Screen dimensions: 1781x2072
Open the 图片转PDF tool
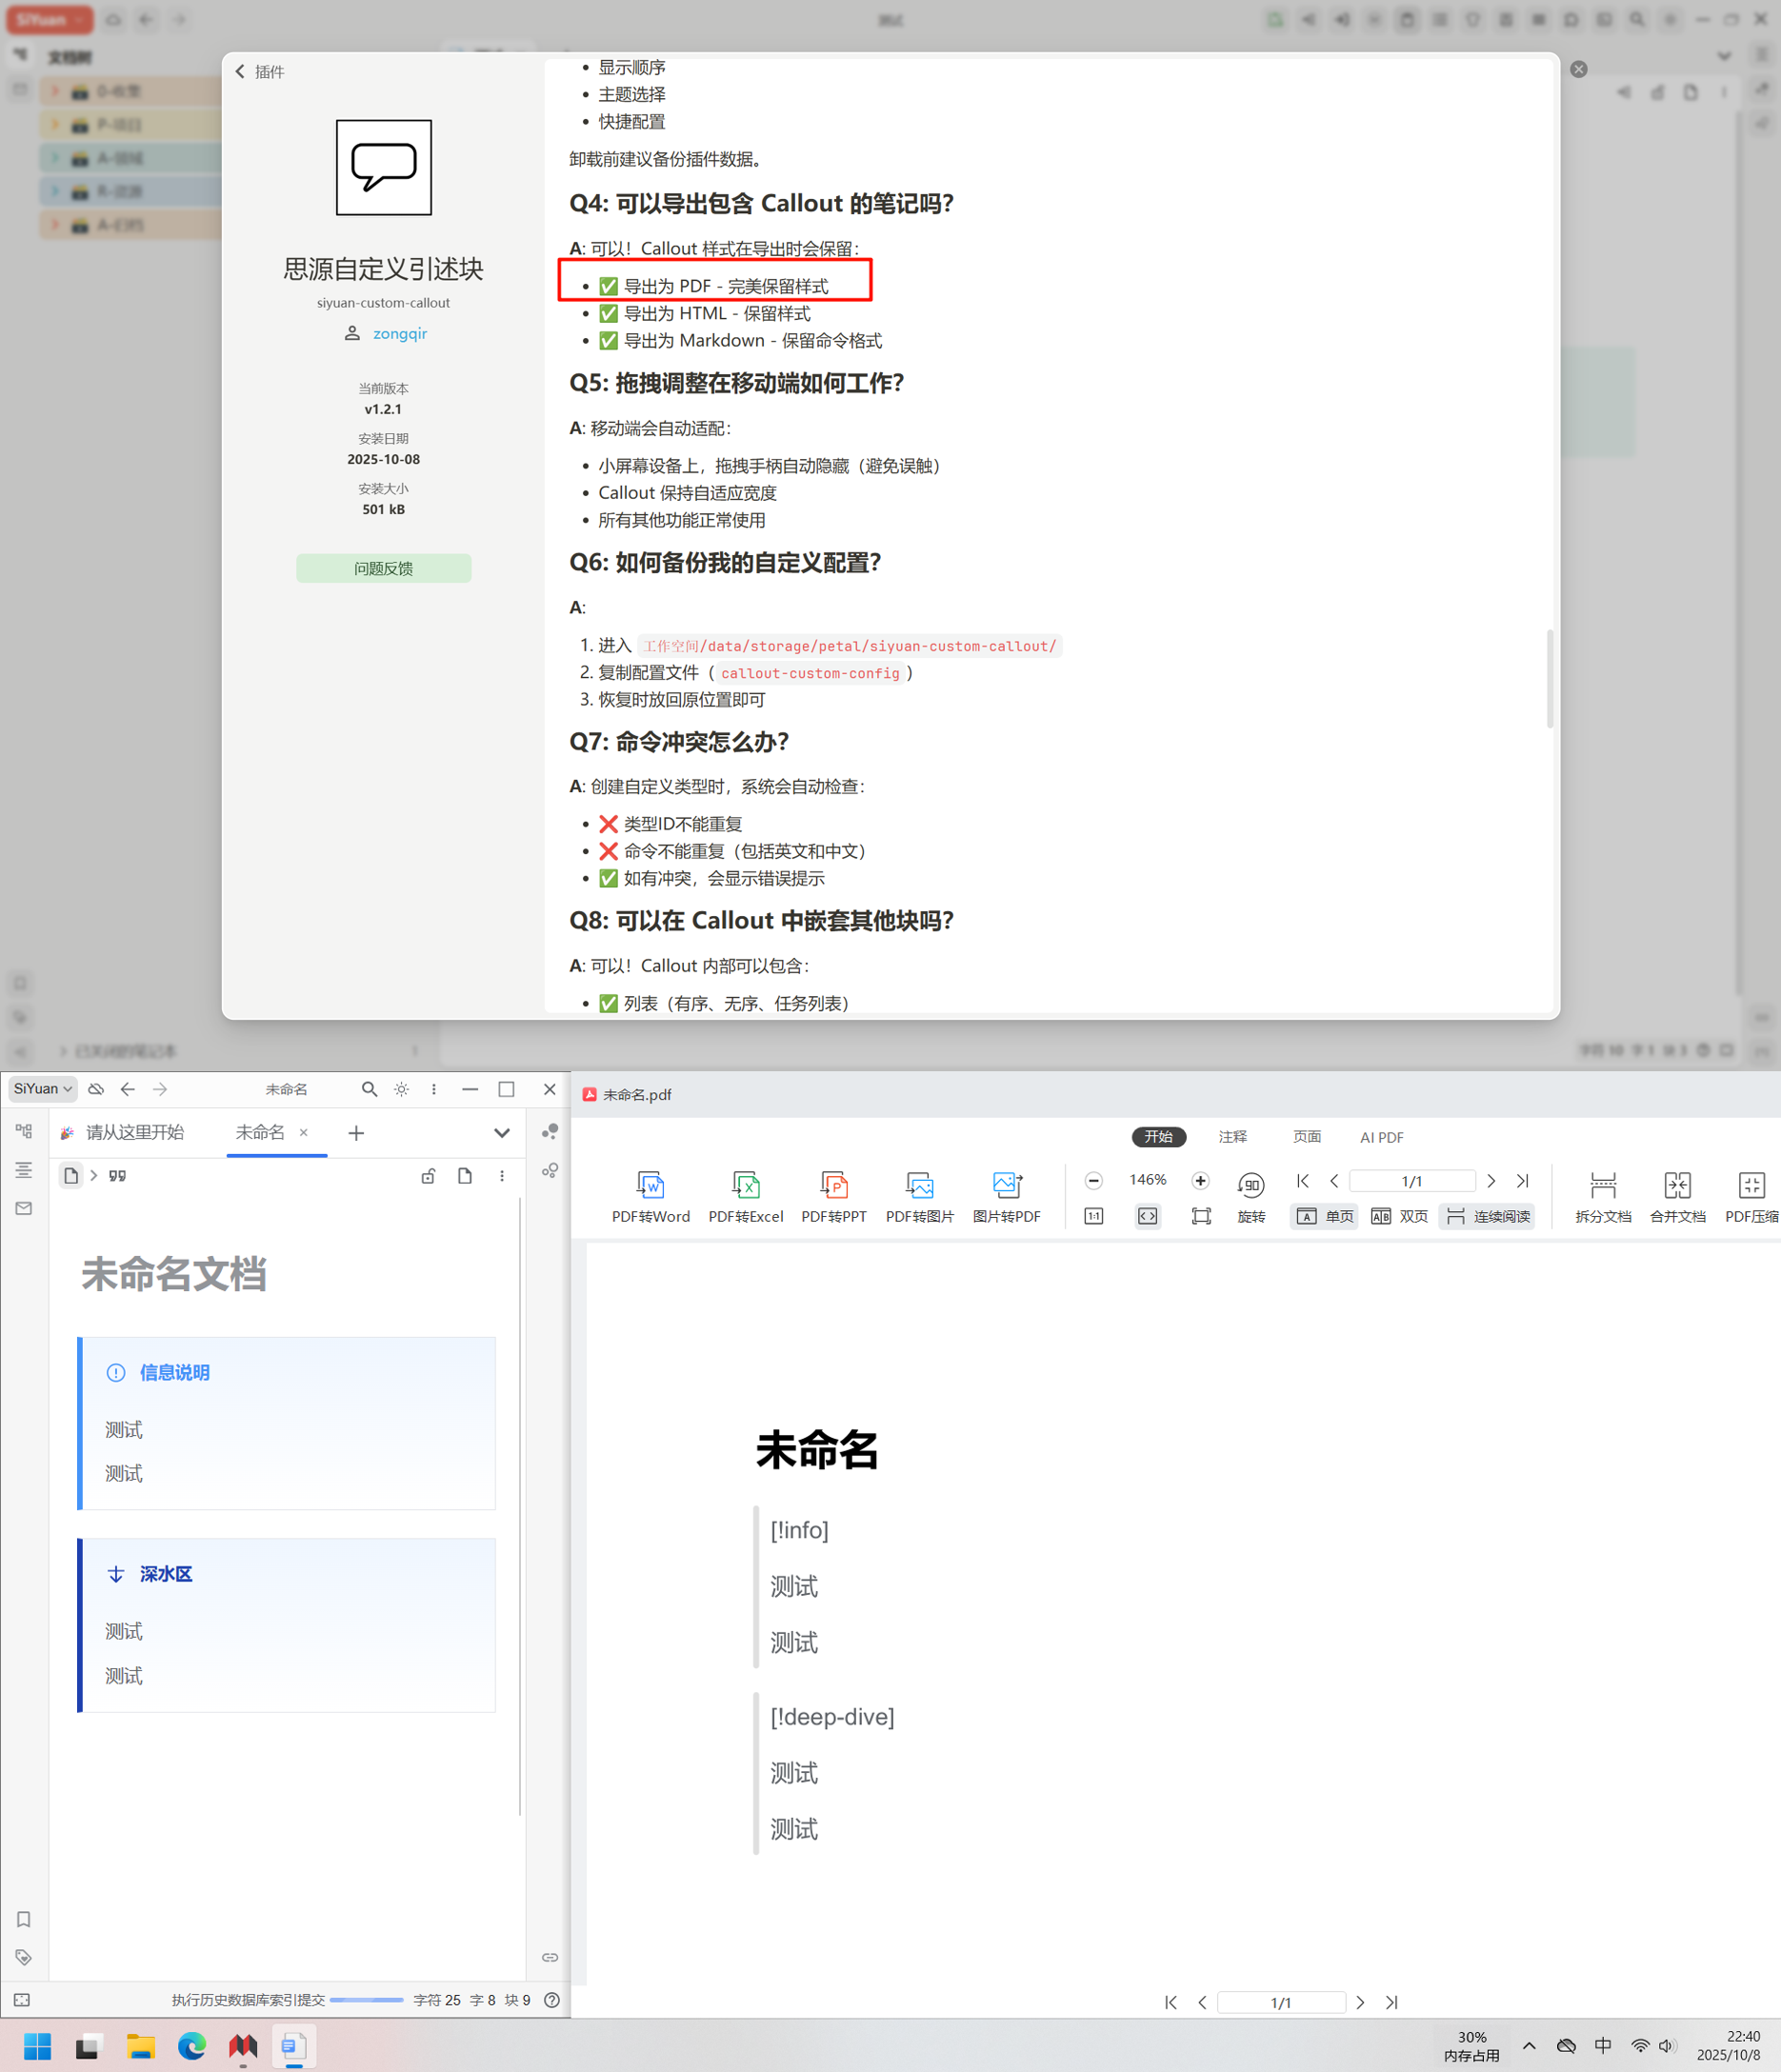coord(1007,1196)
